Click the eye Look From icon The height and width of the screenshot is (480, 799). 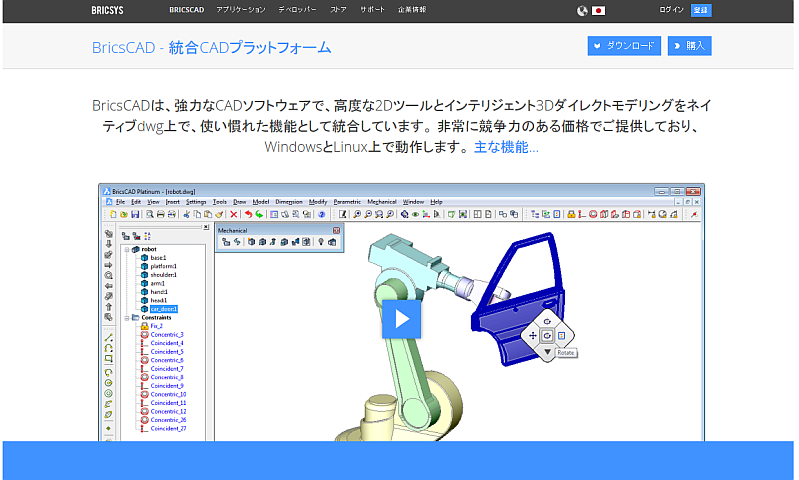tap(415, 215)
